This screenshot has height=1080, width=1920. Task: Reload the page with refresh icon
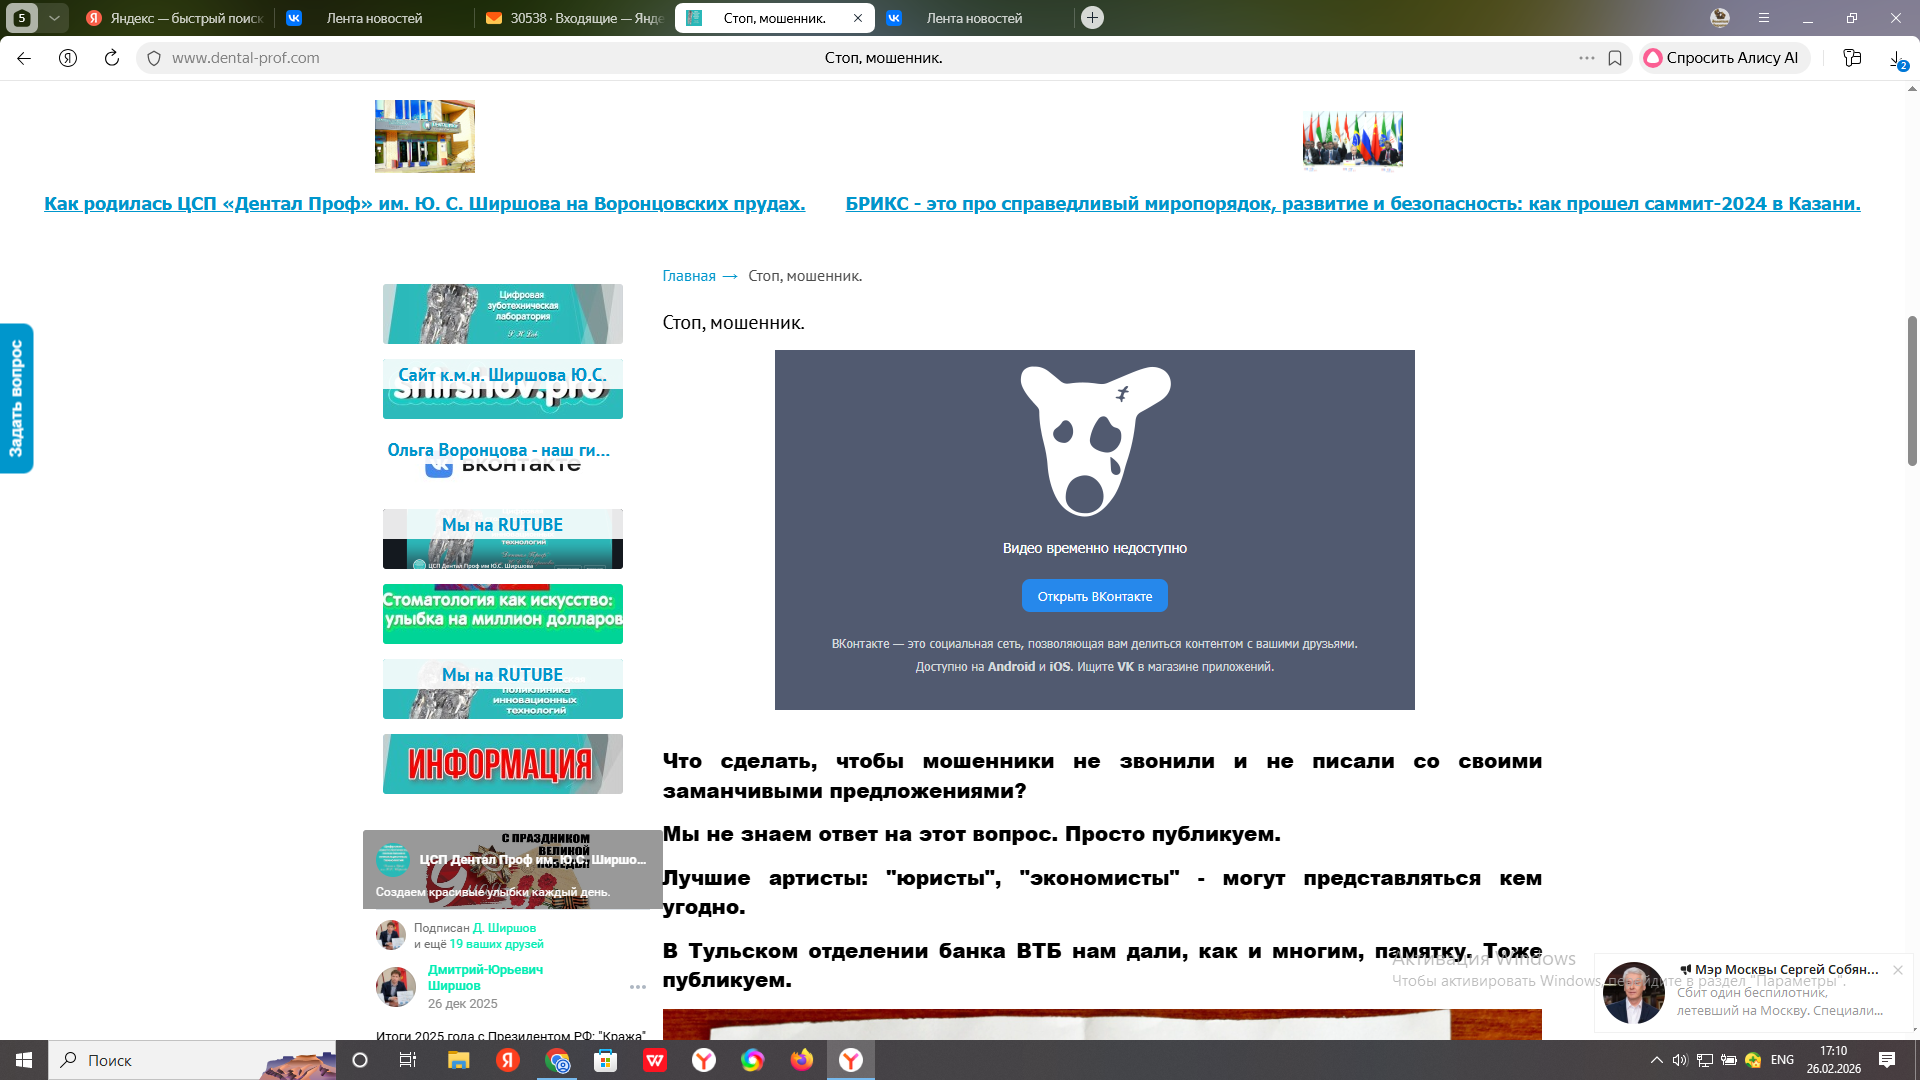[112, 58]
